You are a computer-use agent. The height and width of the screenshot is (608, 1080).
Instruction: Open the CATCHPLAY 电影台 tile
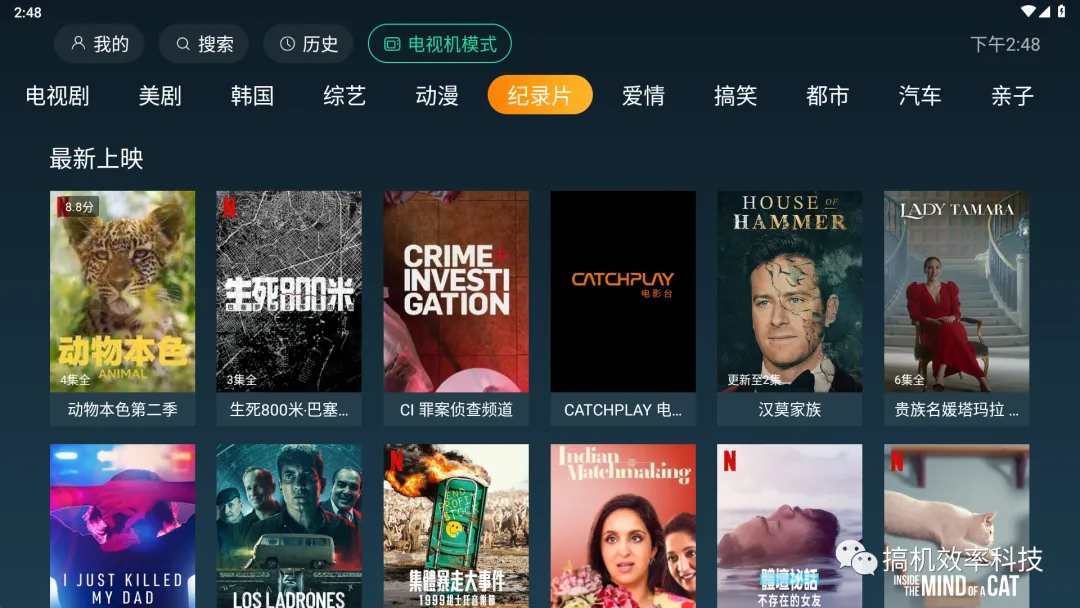pyautogui.click(x=623, y=308)
